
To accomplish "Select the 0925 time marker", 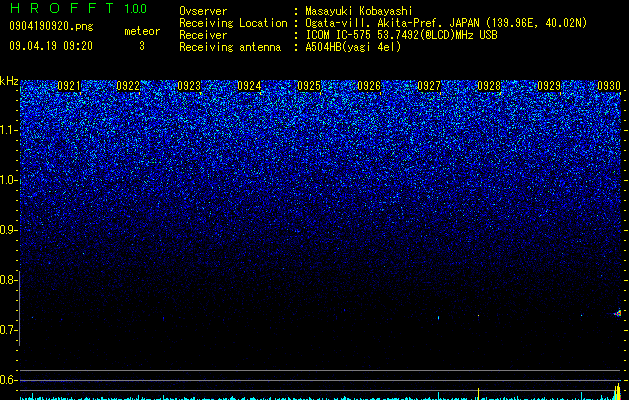I will click(x=309, y=86).
